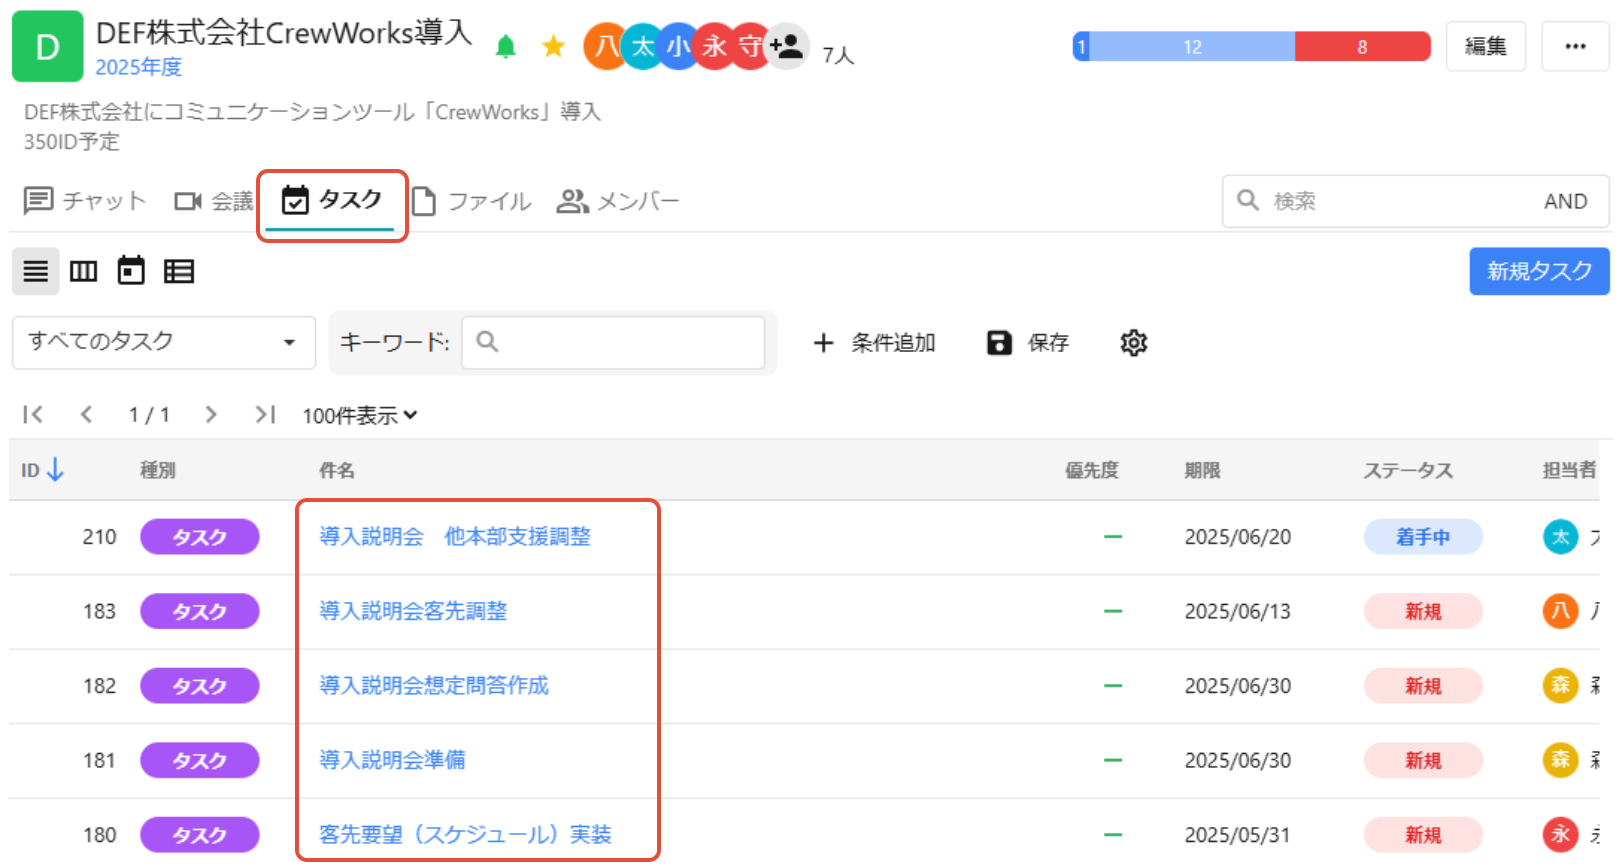Click the assignee avatar in row 180

(1560, 834)
